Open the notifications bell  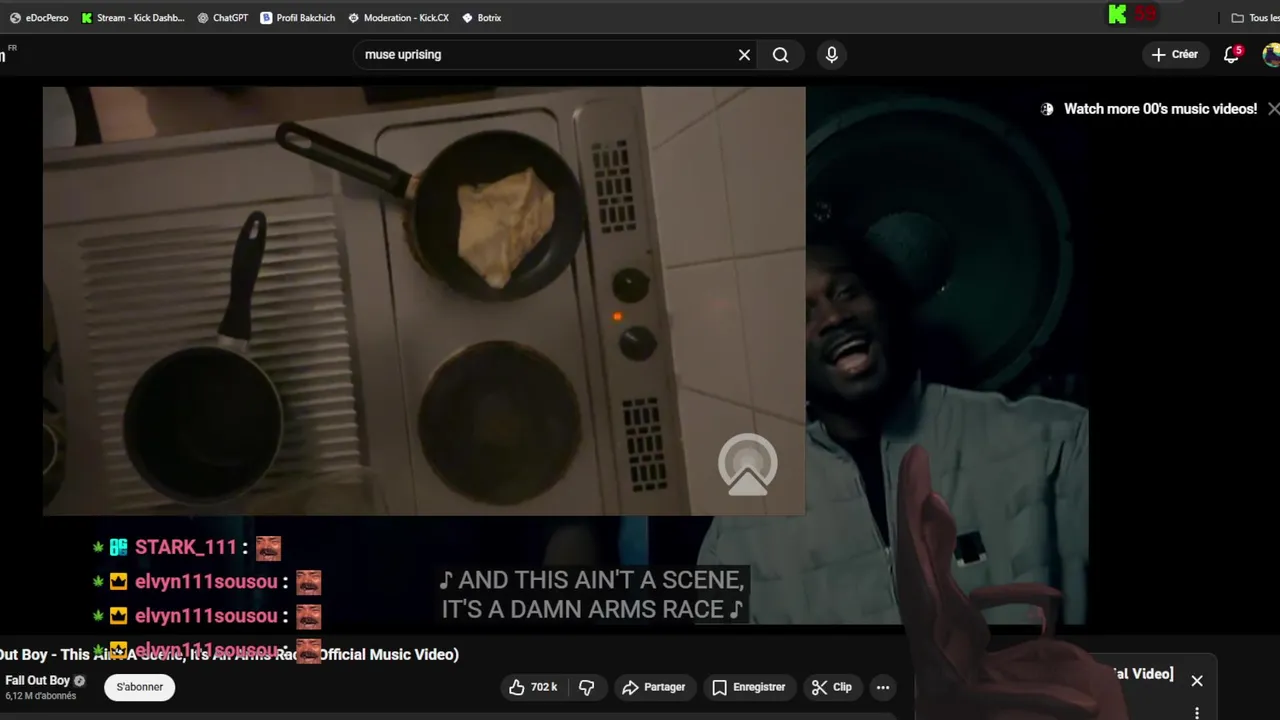(x=1232, y=55)
